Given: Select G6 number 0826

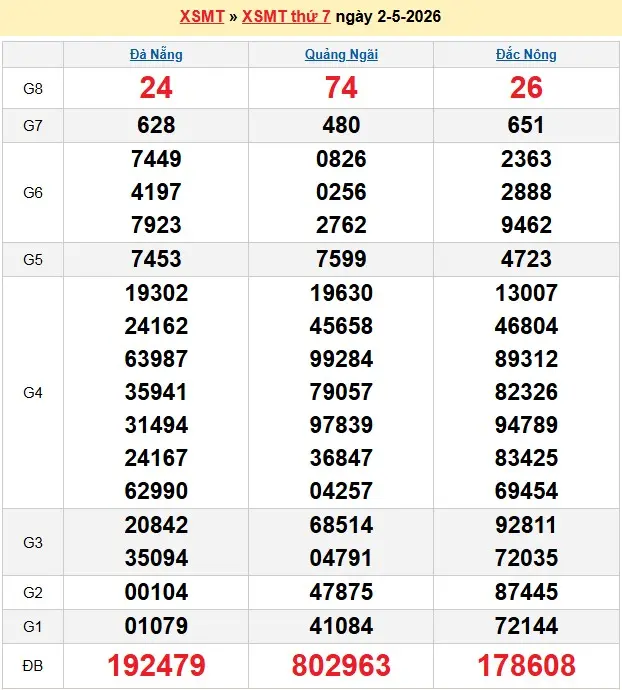Looking at the screenshot, I should tap(341, 159).
